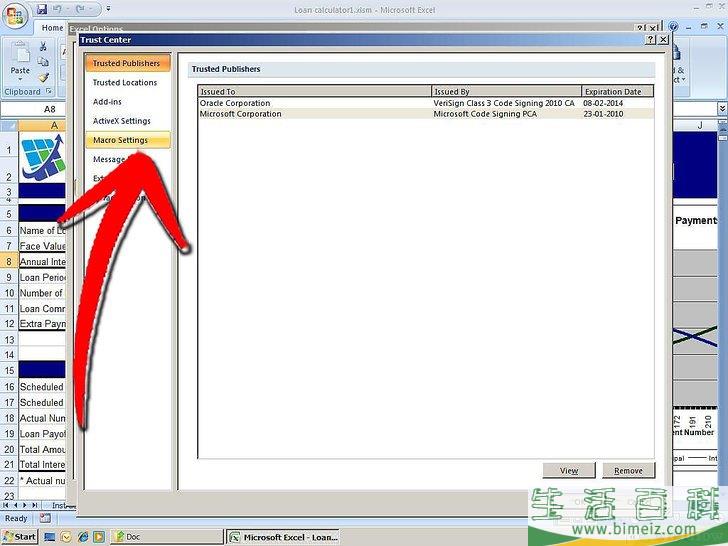This screenshot has height=546, width=728.
Task: Click the Paste clipboard icon
Action: [x=20, y=53]
